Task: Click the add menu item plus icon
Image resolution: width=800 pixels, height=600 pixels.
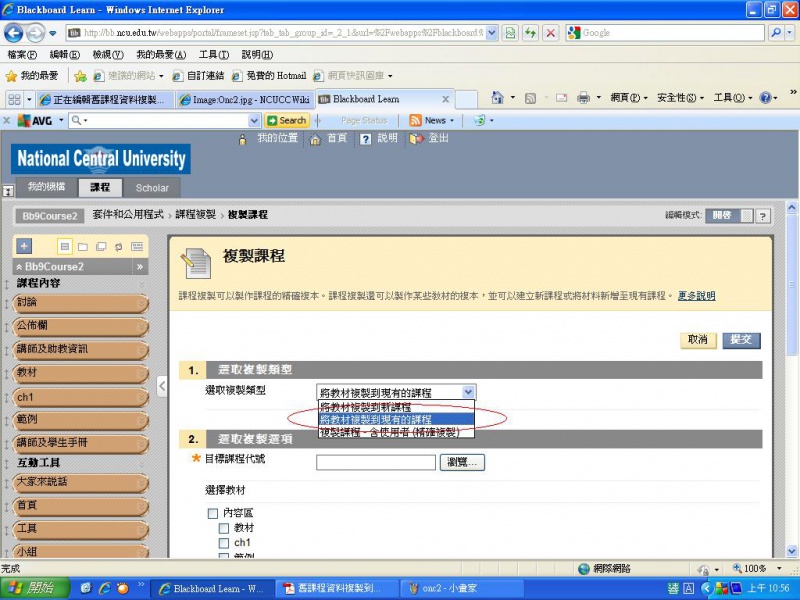Action: pyautogui.click(x=24, y=246)
